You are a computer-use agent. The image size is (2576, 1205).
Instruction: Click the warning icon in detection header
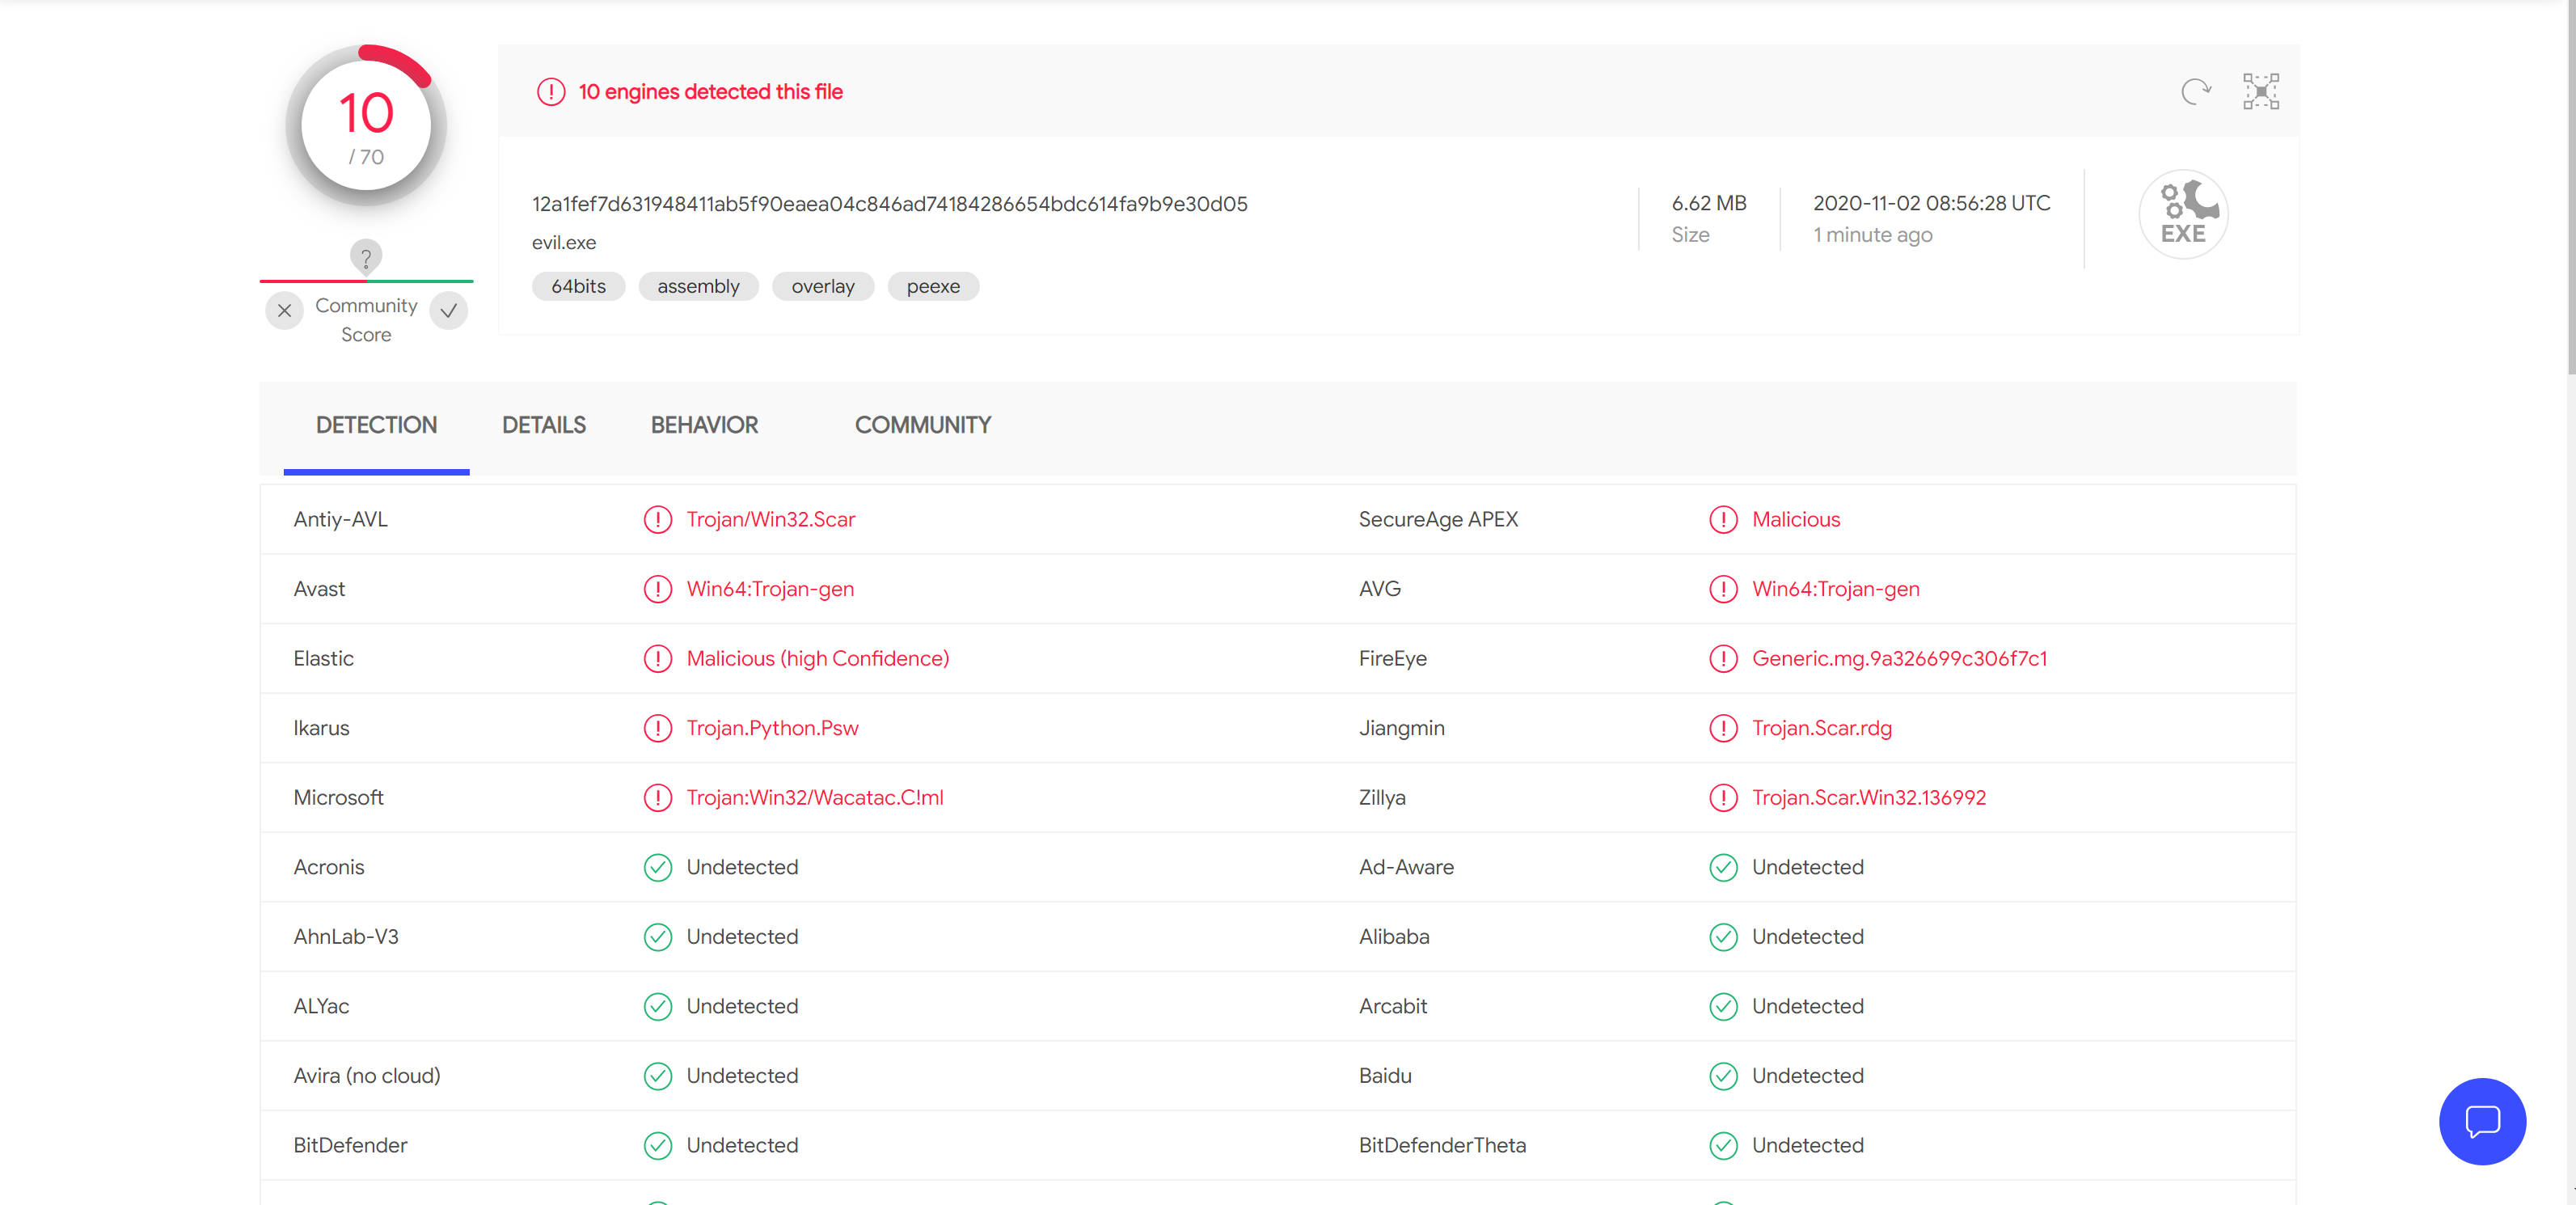551,92
